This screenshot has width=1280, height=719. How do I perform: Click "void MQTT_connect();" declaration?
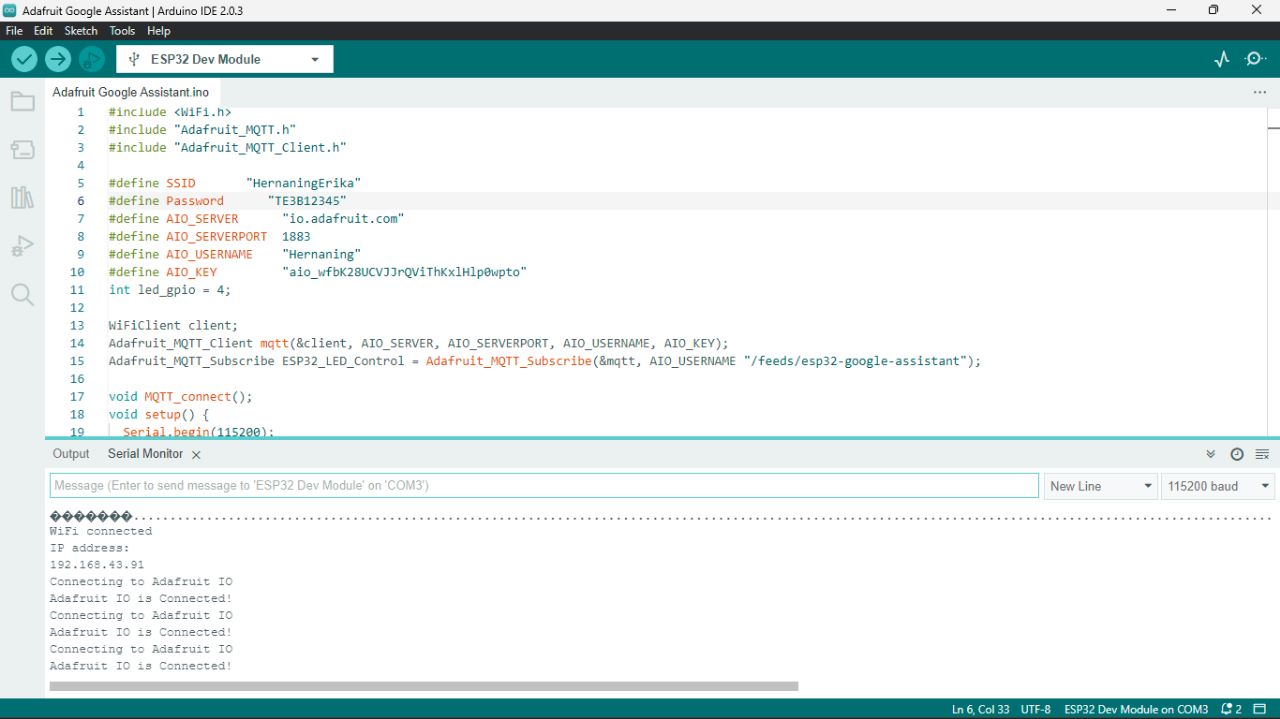[181, 397]
